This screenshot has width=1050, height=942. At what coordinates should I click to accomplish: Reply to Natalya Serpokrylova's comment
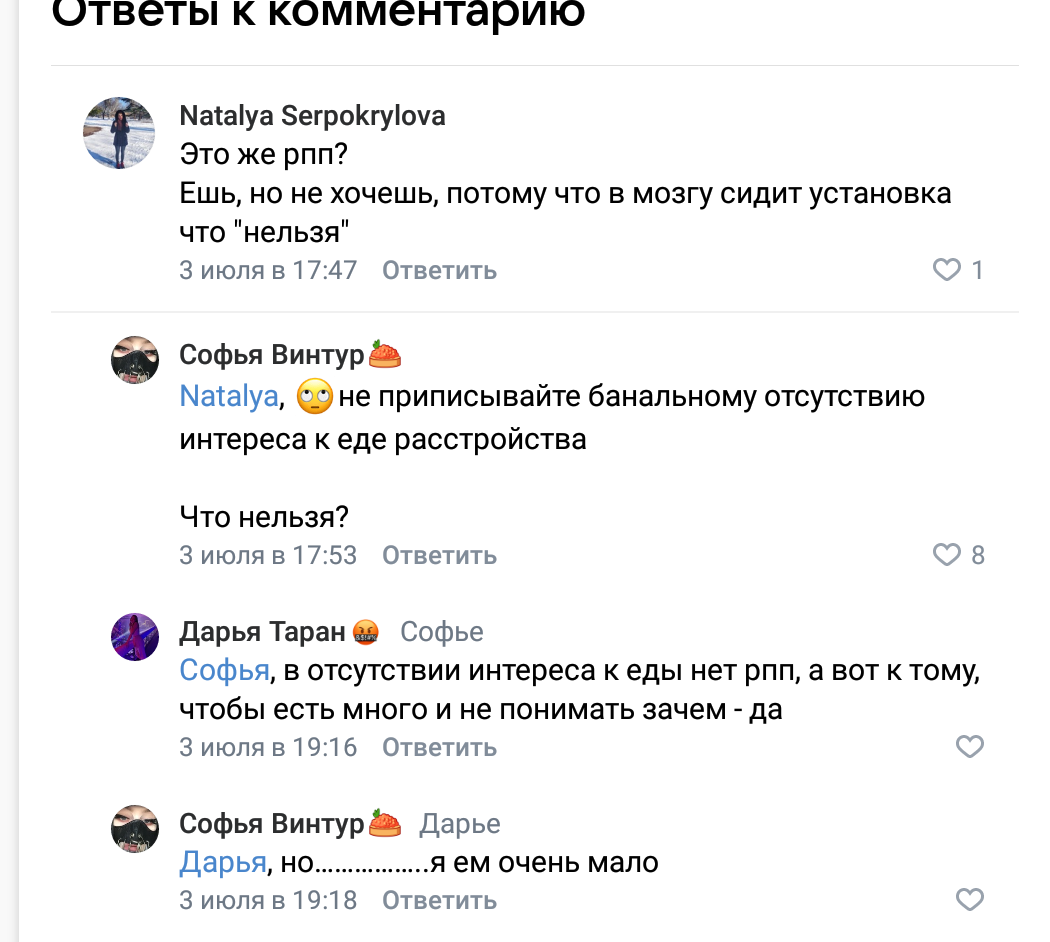439,271
